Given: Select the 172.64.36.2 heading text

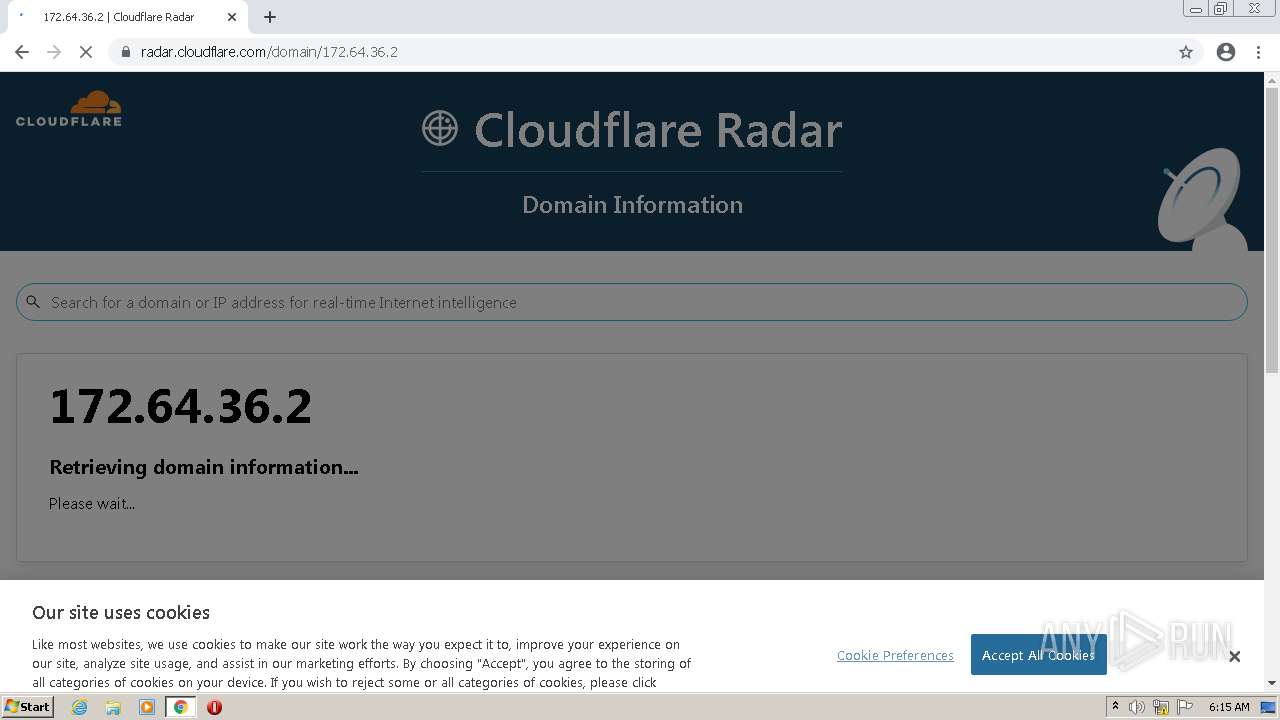Looking at the screenshot, I should 181,406.
